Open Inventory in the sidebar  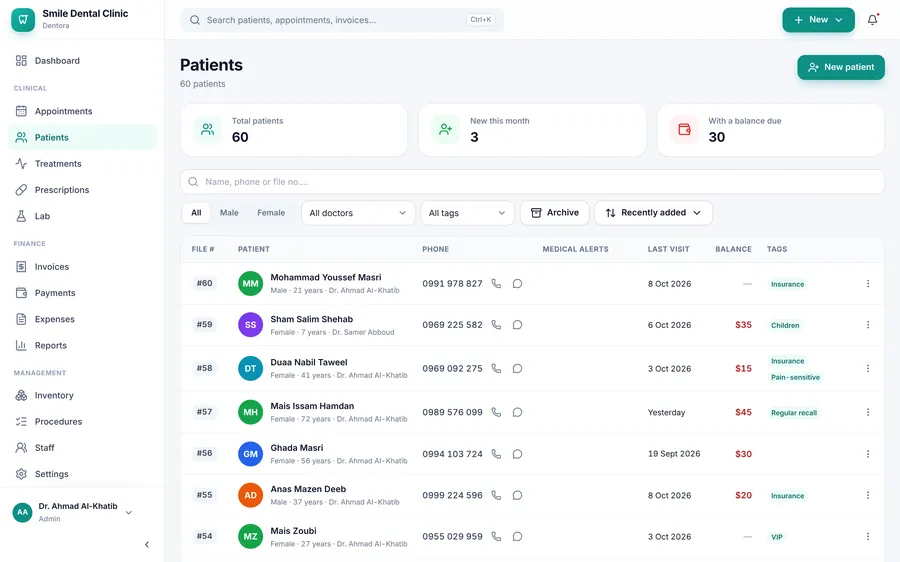tap(82, 396)
